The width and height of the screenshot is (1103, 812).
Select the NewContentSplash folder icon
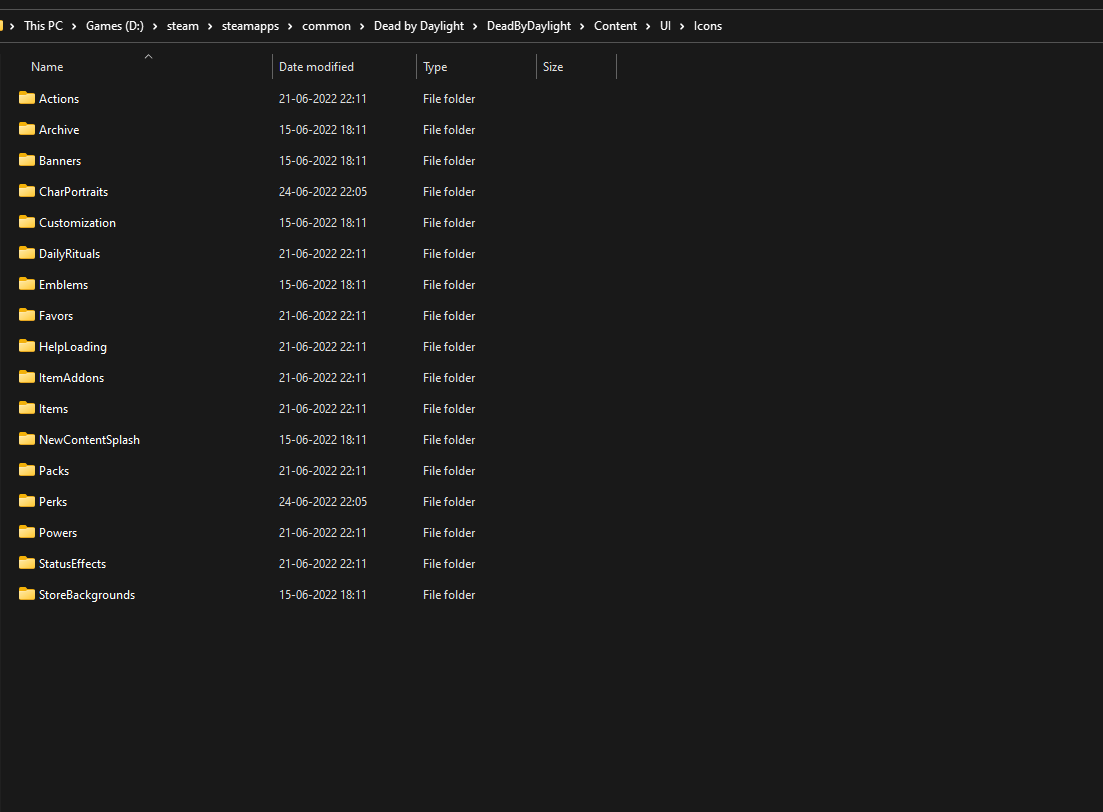pyautogui.click(x=27, y=438)
